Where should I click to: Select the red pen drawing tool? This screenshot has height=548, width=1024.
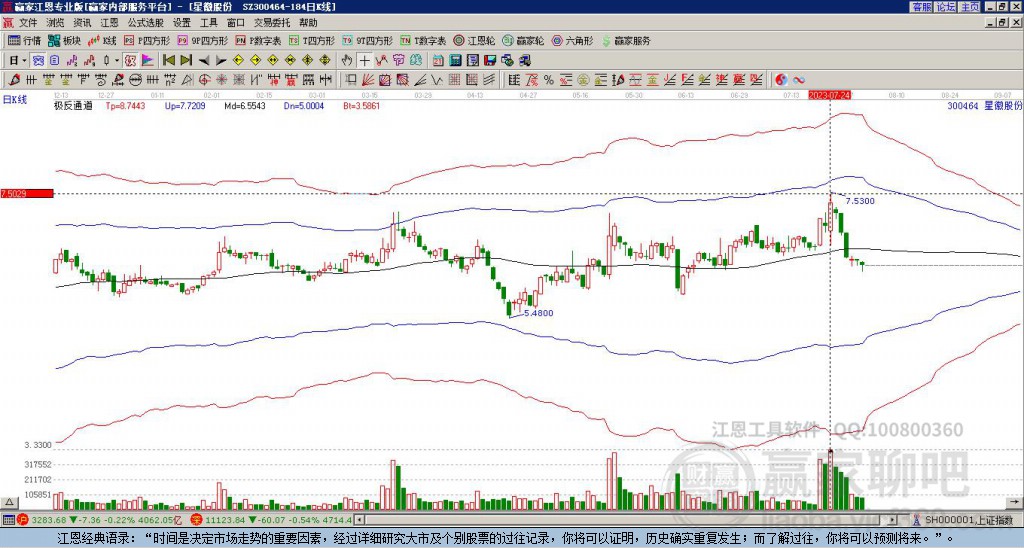[14, 80]
